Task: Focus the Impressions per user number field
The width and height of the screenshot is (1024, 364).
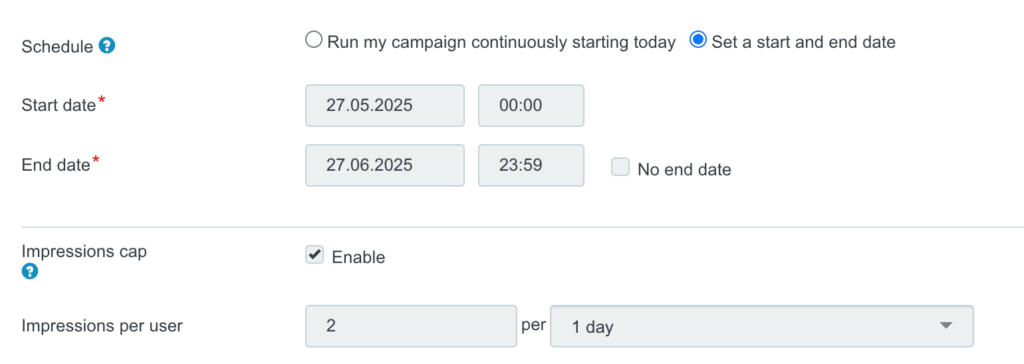Action: [411, 326]
